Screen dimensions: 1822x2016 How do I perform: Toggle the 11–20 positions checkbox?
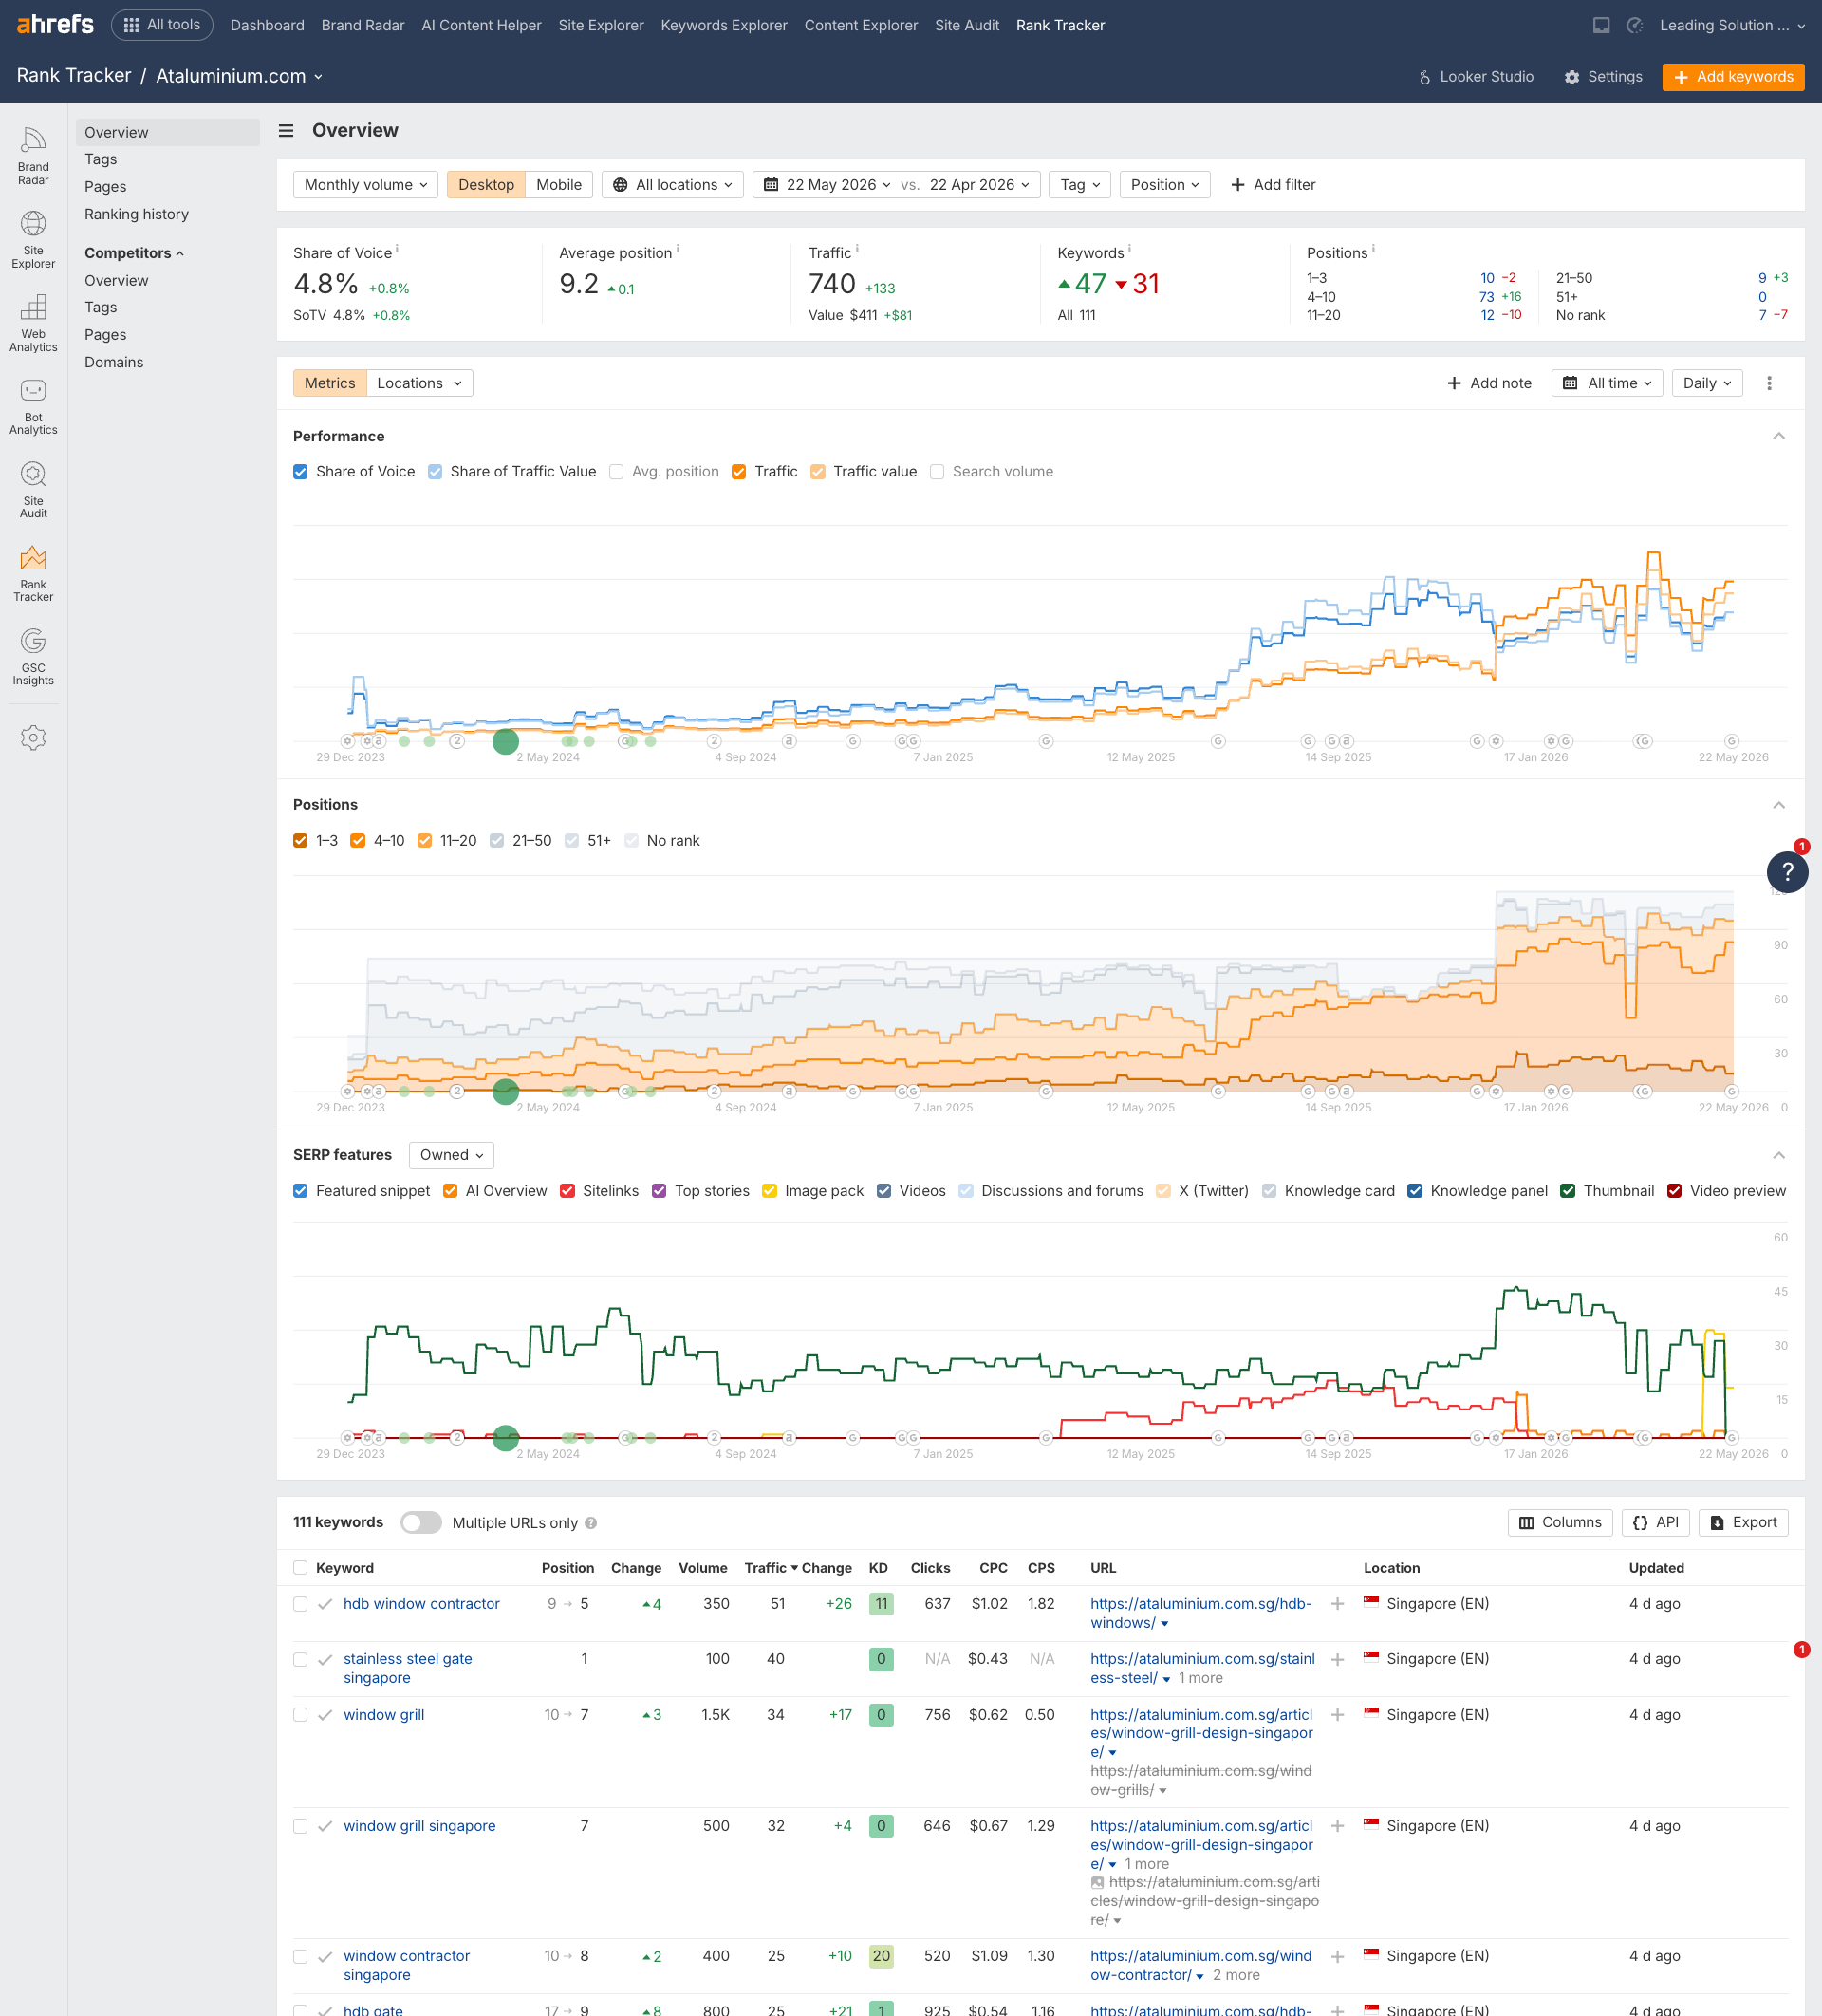pos(424,841)
